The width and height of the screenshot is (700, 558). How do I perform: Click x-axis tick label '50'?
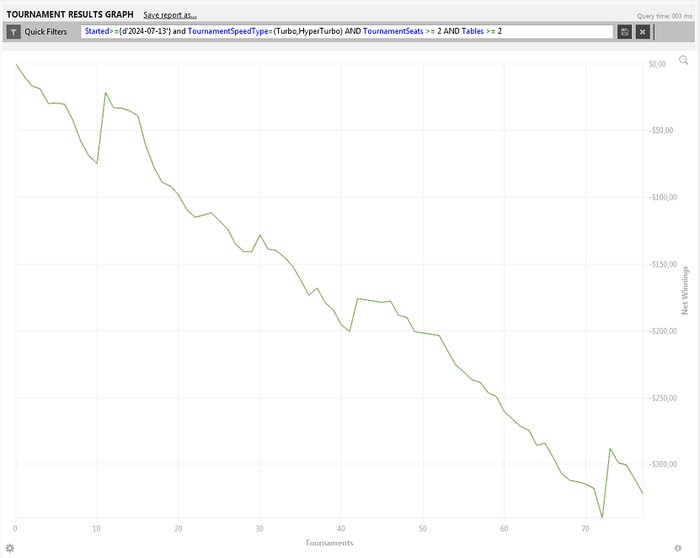(x=422, y=529)
